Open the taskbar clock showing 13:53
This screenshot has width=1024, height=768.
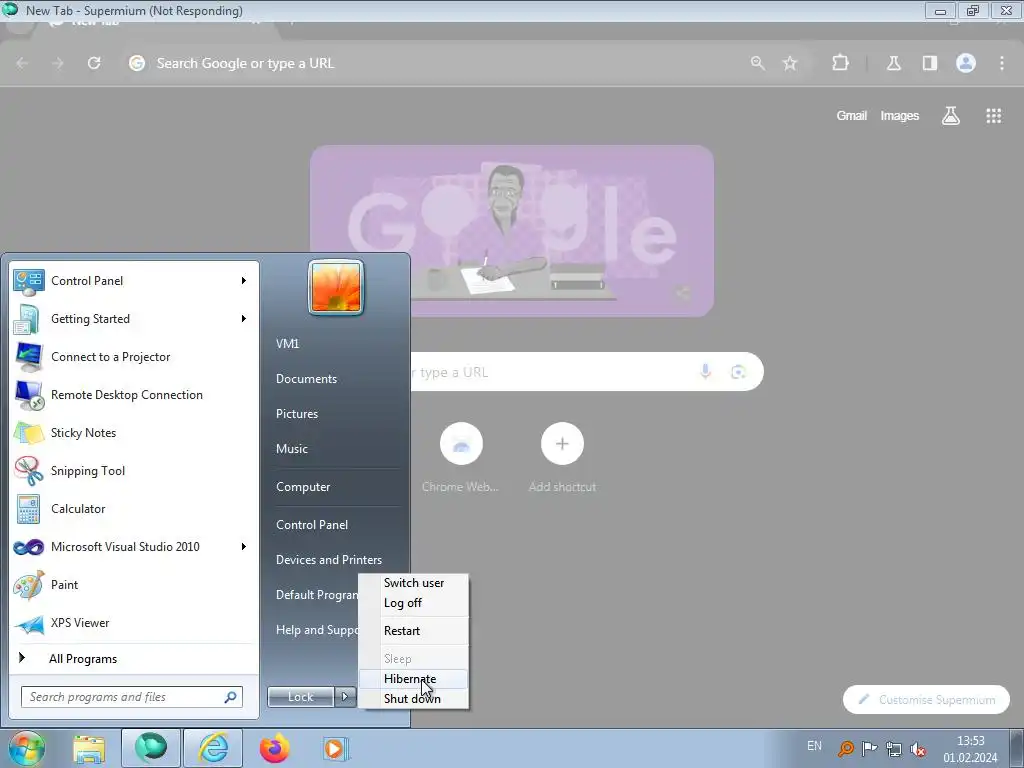970,749
